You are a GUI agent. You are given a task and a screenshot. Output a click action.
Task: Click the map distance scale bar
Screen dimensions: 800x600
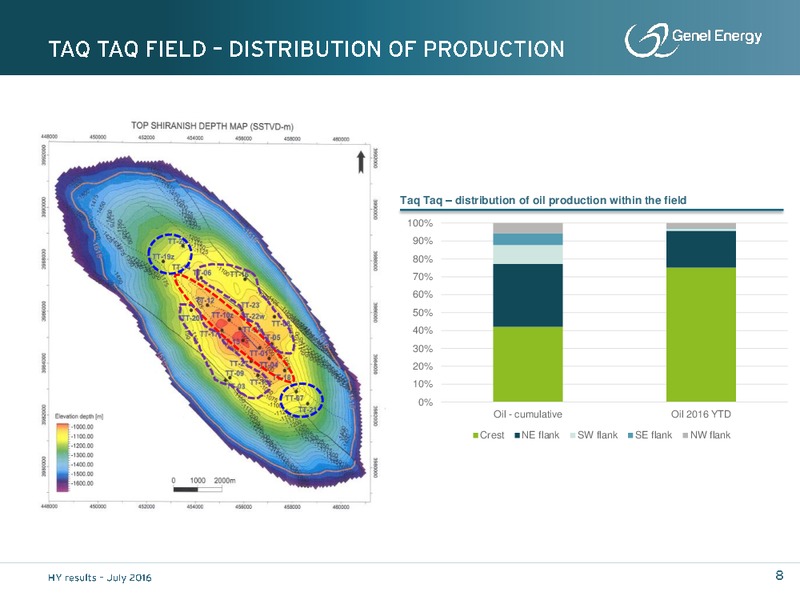(x=198, y=490)
